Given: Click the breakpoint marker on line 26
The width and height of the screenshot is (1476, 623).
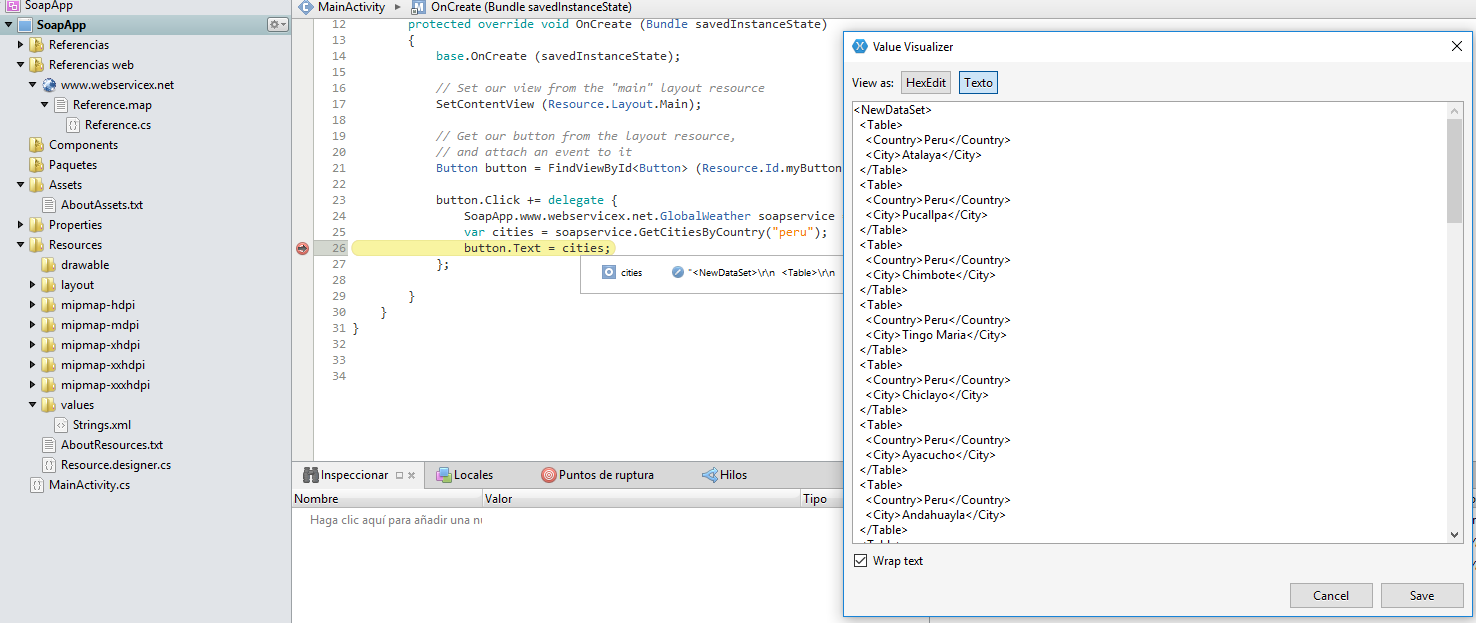Looking at the screenshot, I should (303, 248).
